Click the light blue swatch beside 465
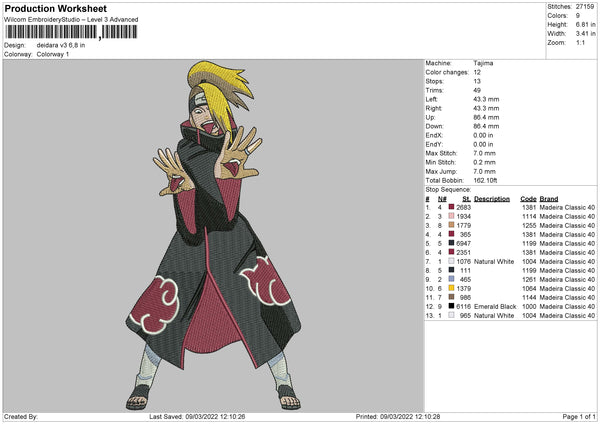 [x=452, y=279]
